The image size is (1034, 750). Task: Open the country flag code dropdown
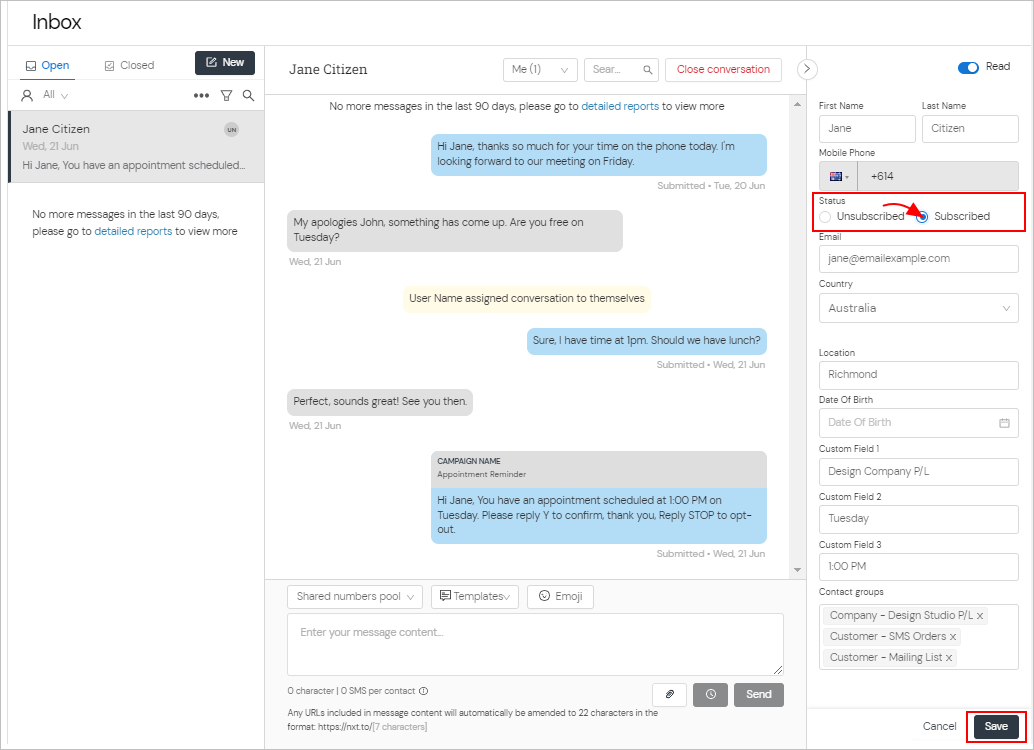click(838, 177)
